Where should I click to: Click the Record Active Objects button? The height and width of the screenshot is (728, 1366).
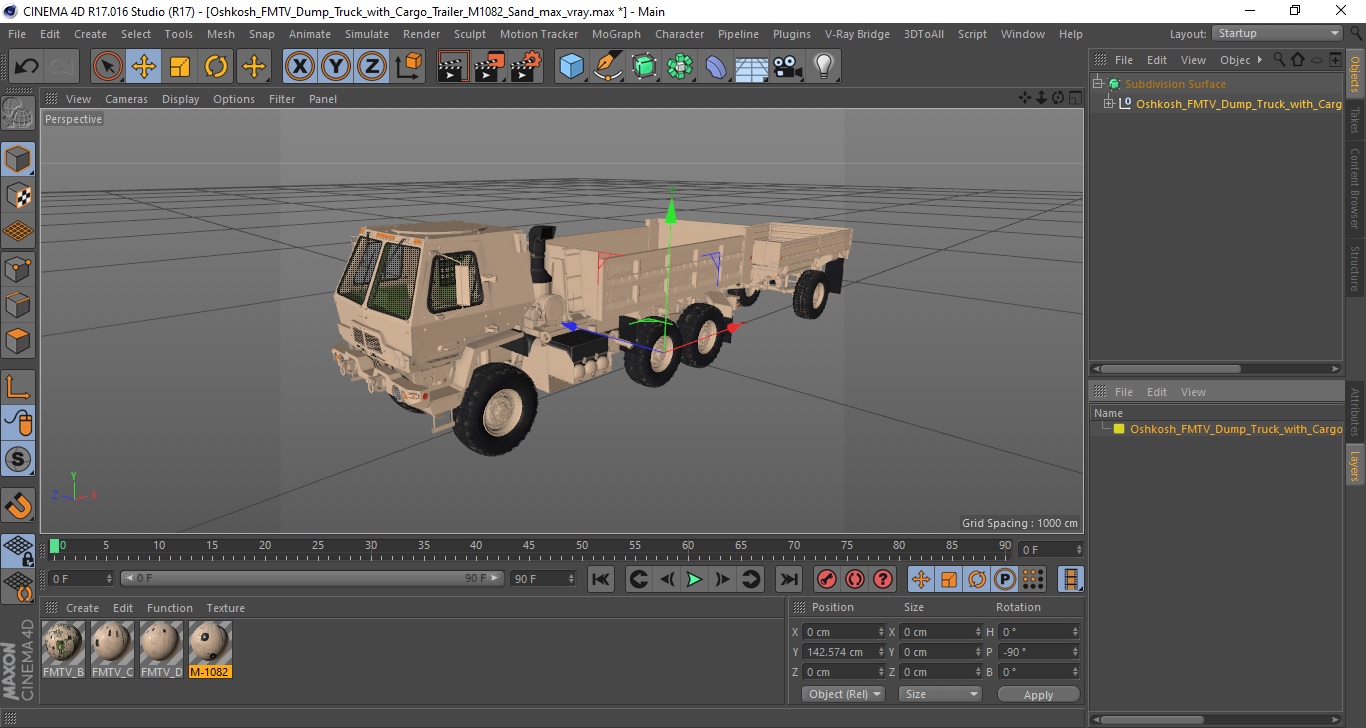tap(827, 579)
